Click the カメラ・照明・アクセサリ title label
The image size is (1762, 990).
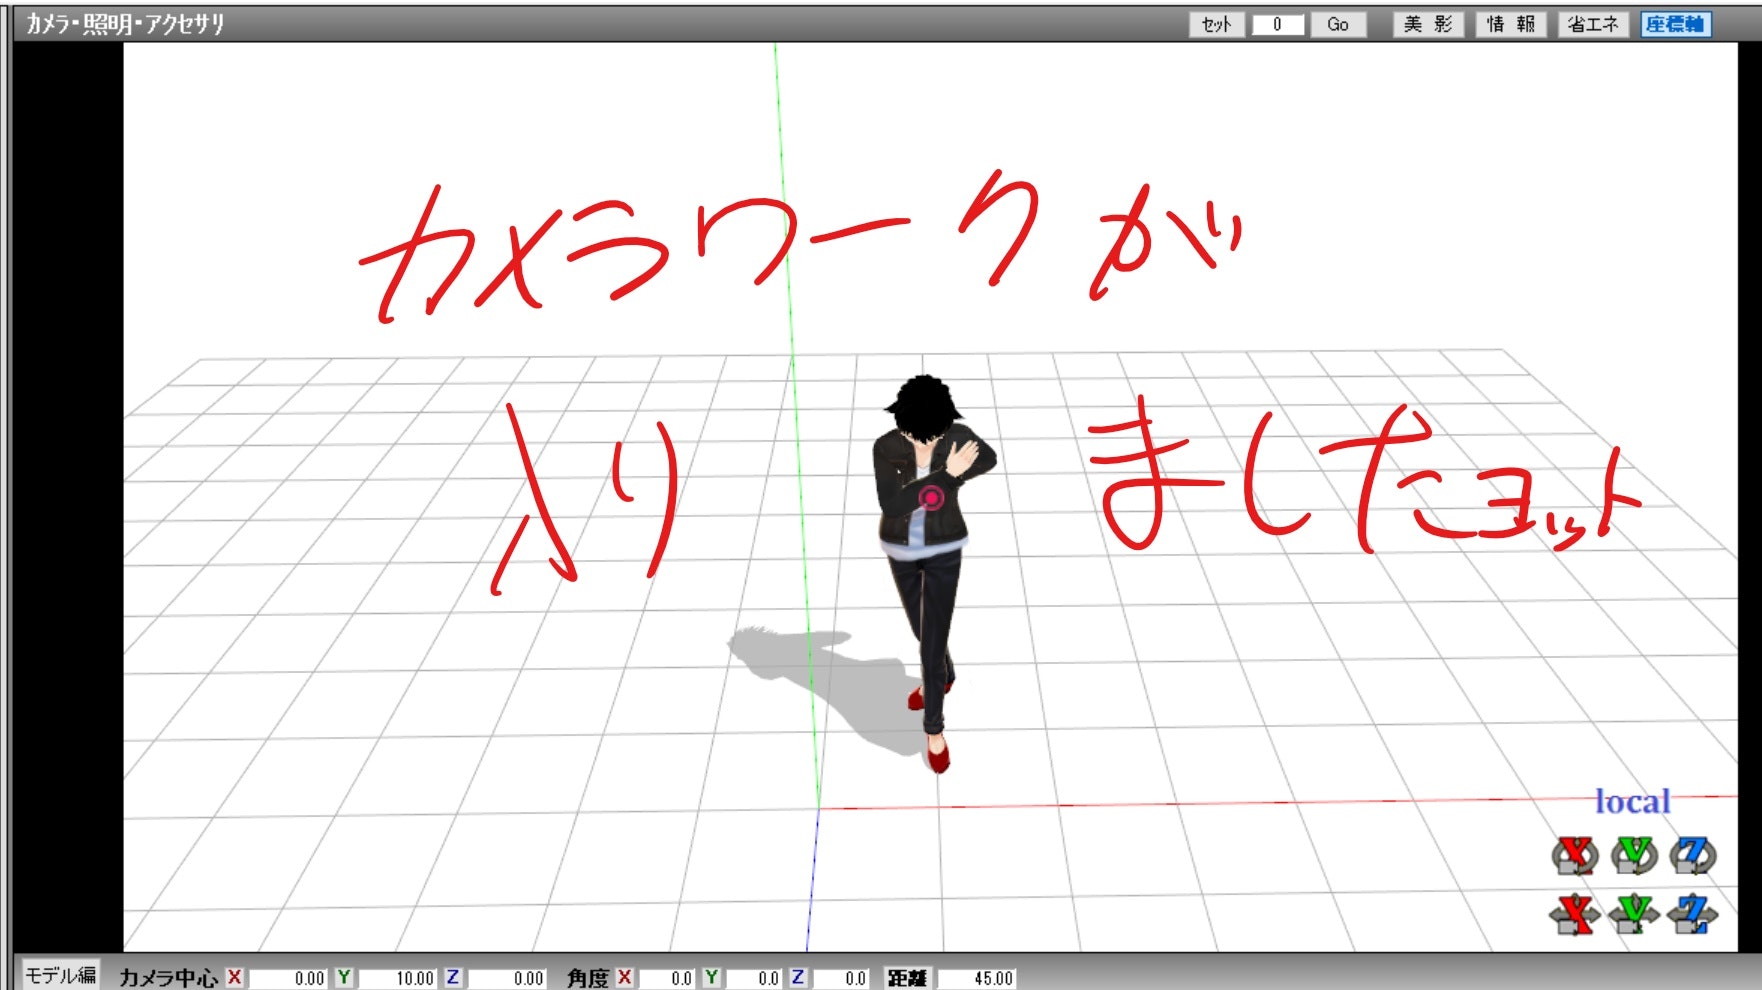[125, 24]
